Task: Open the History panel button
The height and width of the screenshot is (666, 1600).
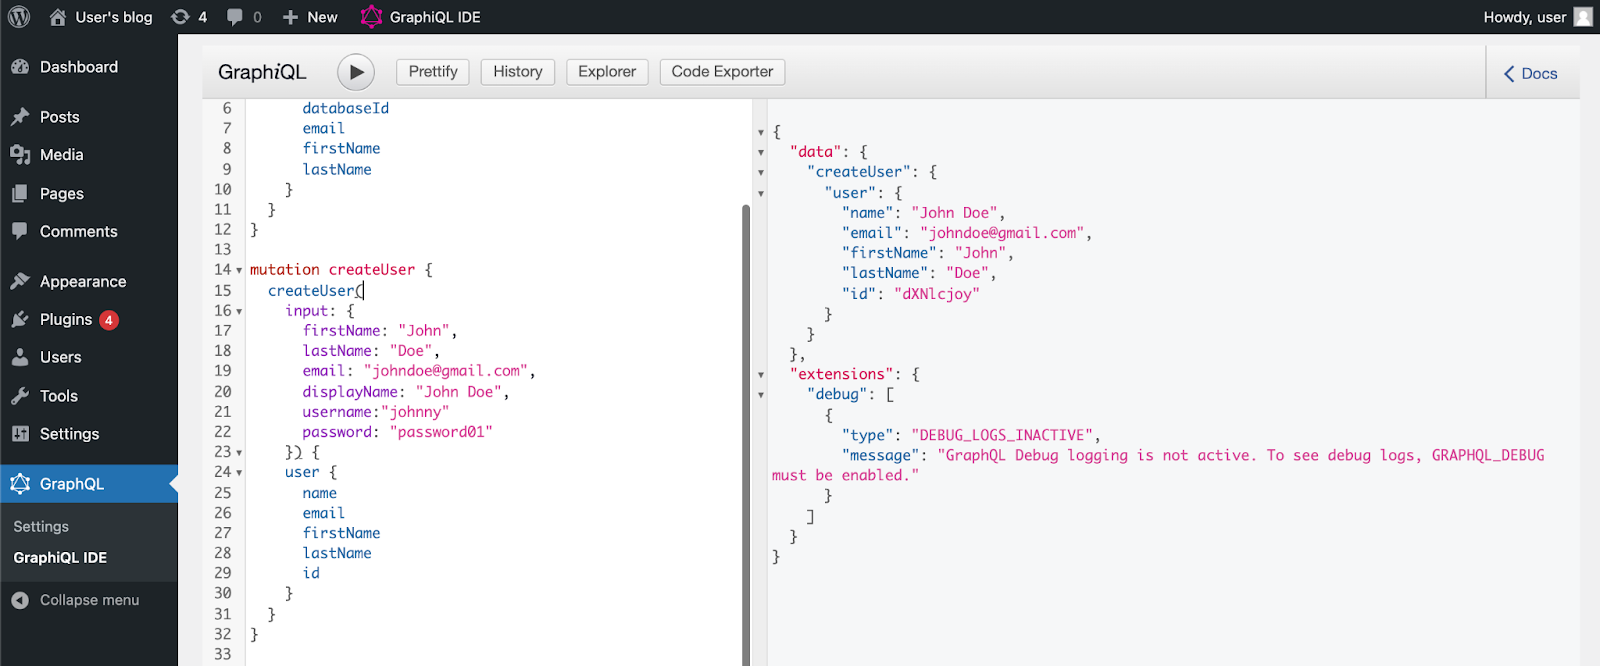Action: (518, 72)
